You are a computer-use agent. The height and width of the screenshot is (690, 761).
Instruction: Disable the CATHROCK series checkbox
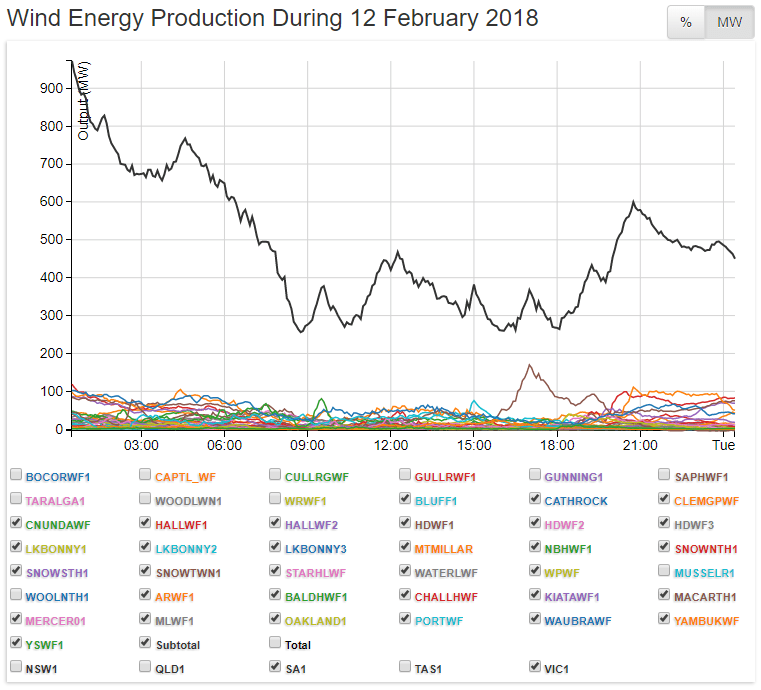(536, 499)
